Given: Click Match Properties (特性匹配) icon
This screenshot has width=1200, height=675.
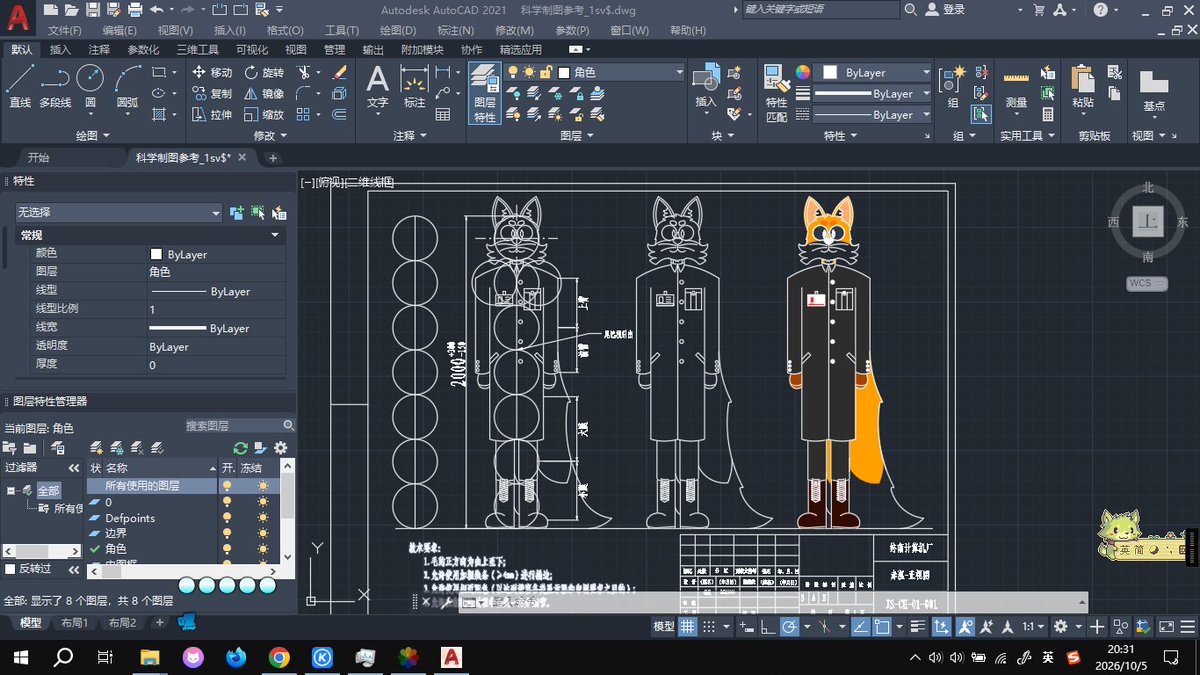Looking at the screenshot, I should coord(776,93).
